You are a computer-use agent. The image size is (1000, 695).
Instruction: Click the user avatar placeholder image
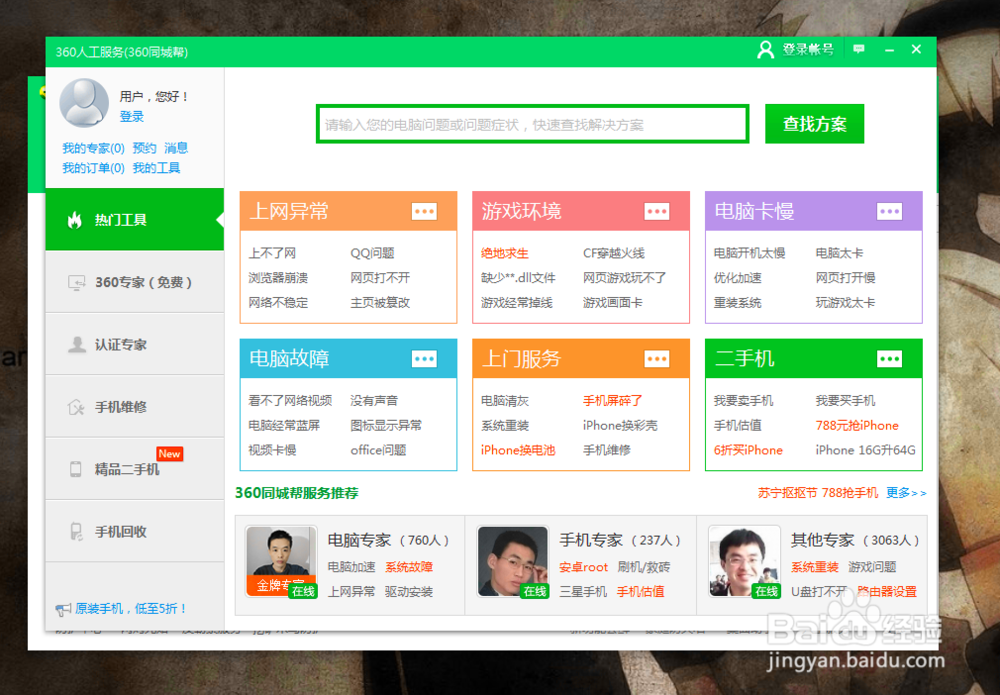(x=84, y=103)
